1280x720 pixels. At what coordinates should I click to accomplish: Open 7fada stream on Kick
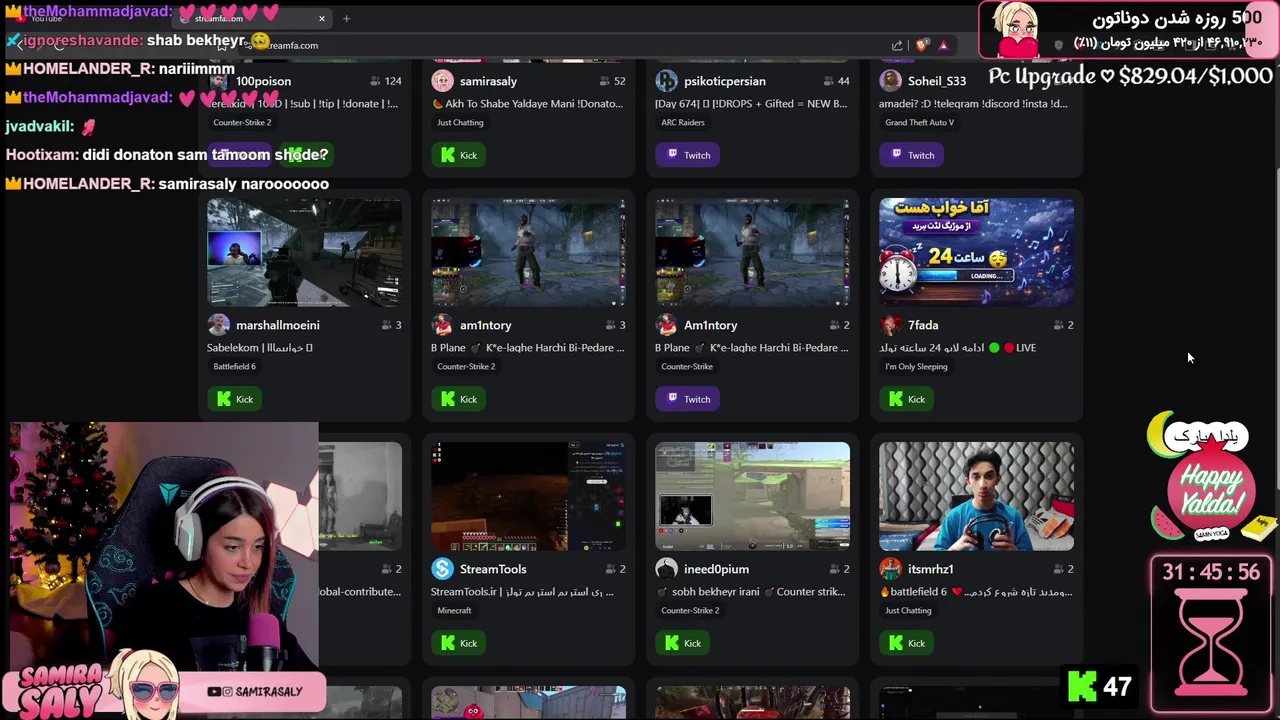(x=907, y=399)
